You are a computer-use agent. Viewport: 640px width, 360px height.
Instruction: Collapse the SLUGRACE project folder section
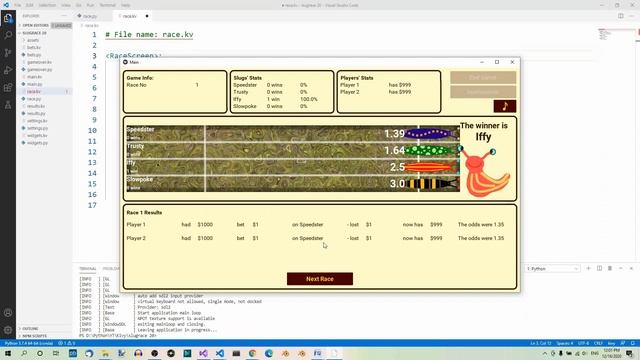coord(33,33)
